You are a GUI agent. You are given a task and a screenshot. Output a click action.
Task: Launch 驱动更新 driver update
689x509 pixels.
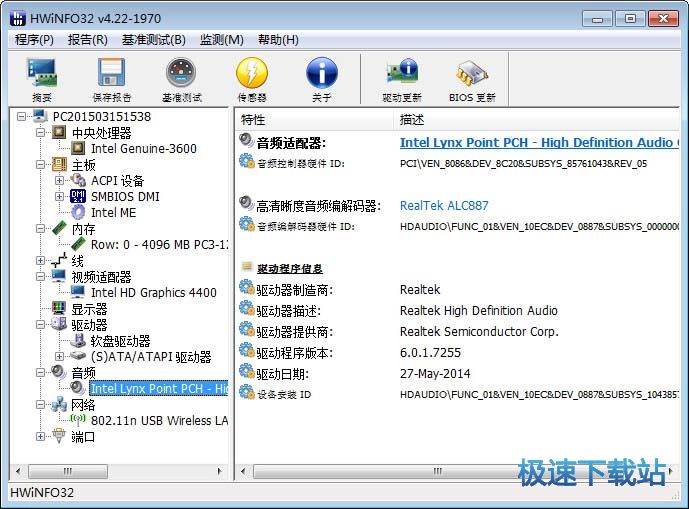(402, 79)
